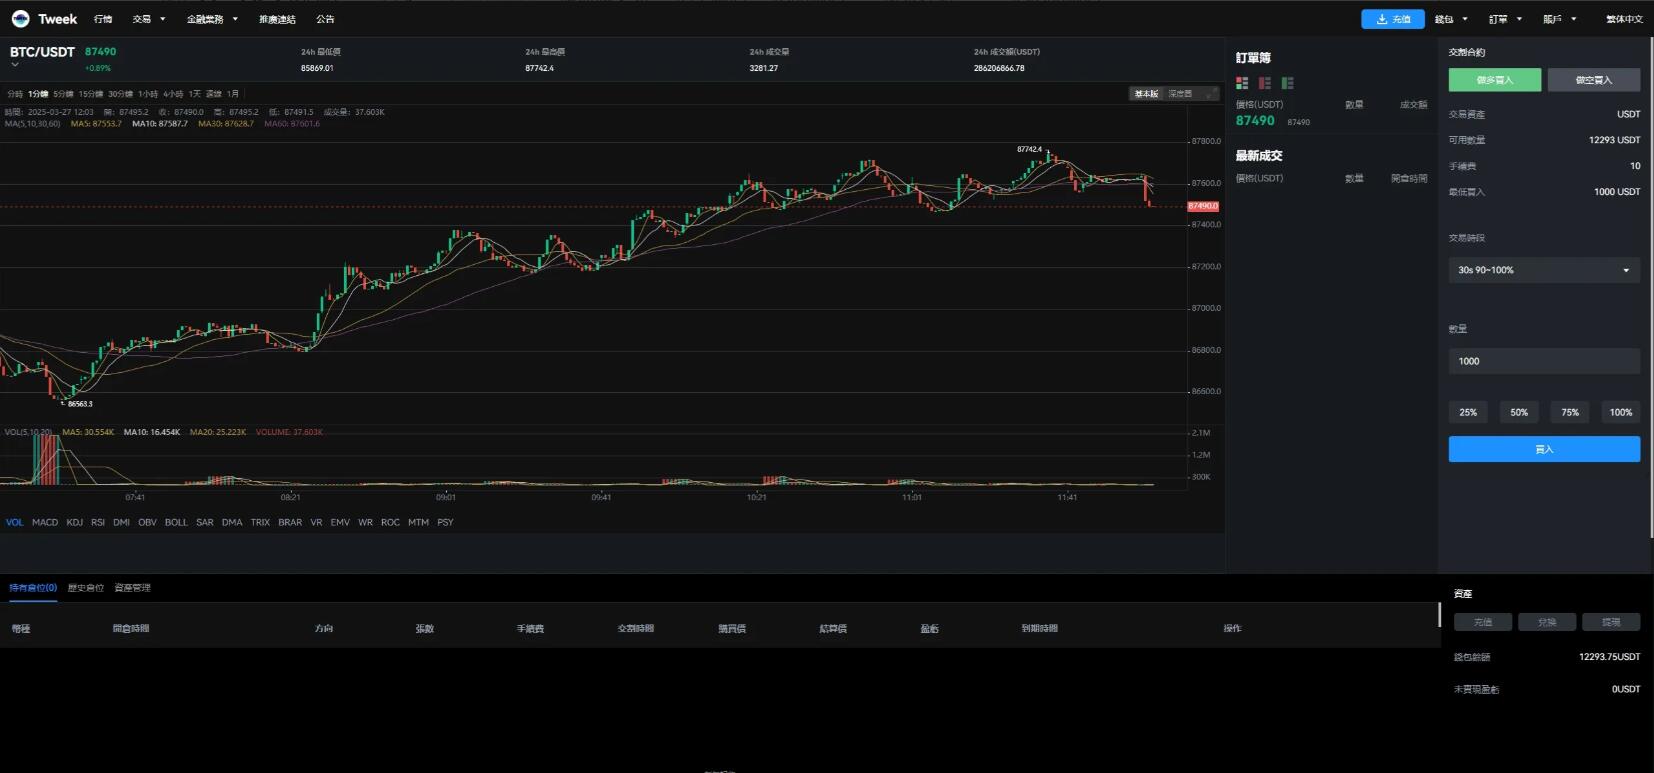This screenshot has height=773, width=1654.
Task: Click the blue 充值 deposit button in header
Action: tap(1392, 19)
